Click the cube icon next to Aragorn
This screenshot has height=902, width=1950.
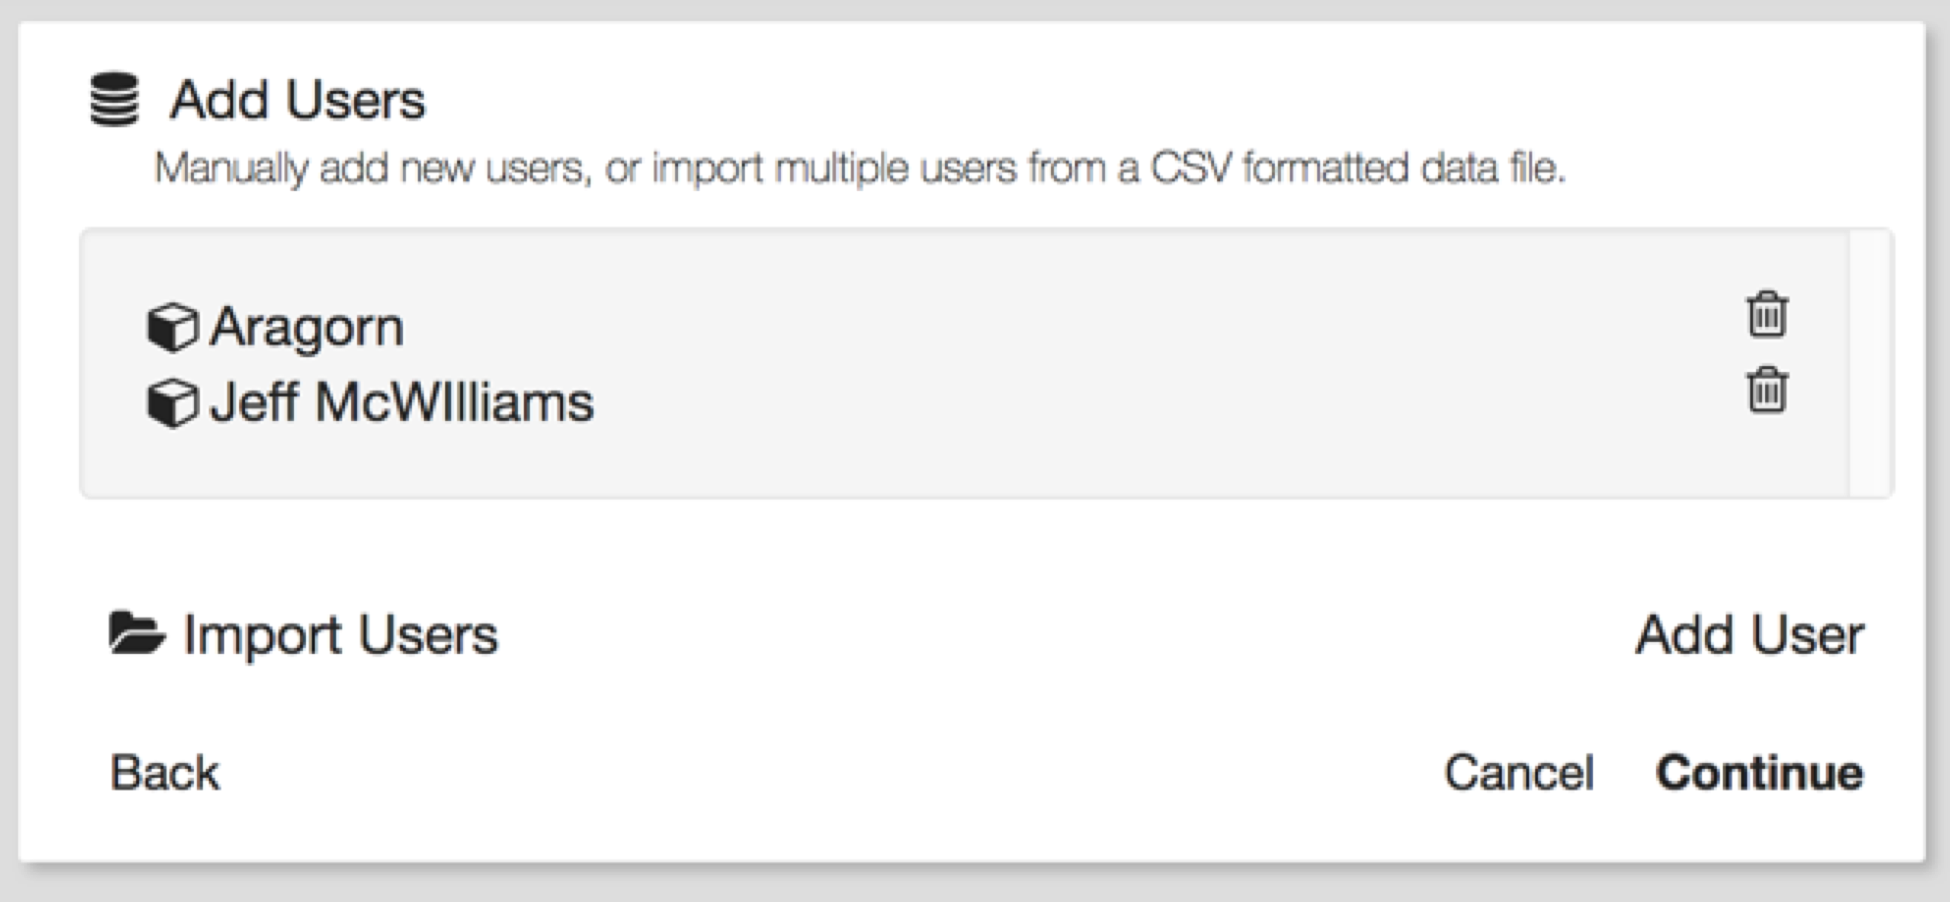[172, 328]
